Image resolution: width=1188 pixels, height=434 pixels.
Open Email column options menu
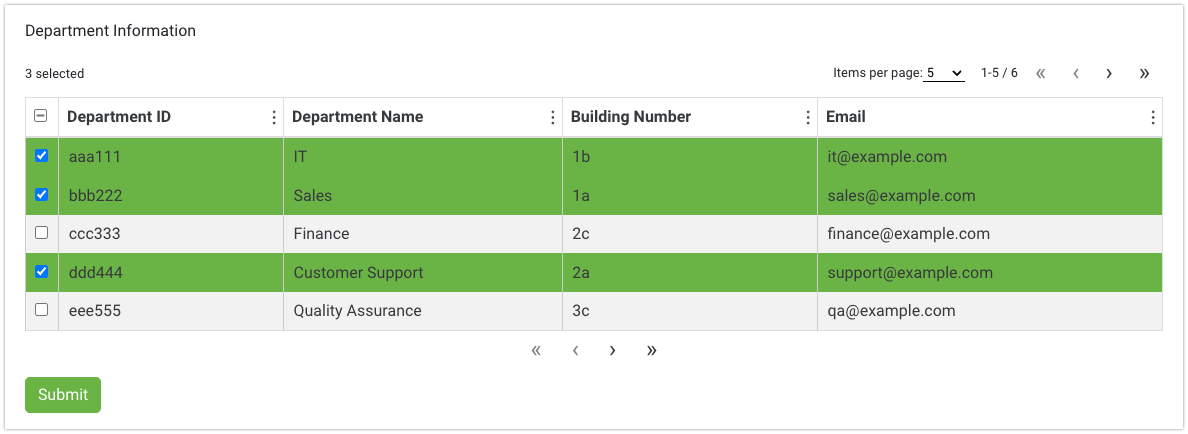click(x=1153, y=118)
